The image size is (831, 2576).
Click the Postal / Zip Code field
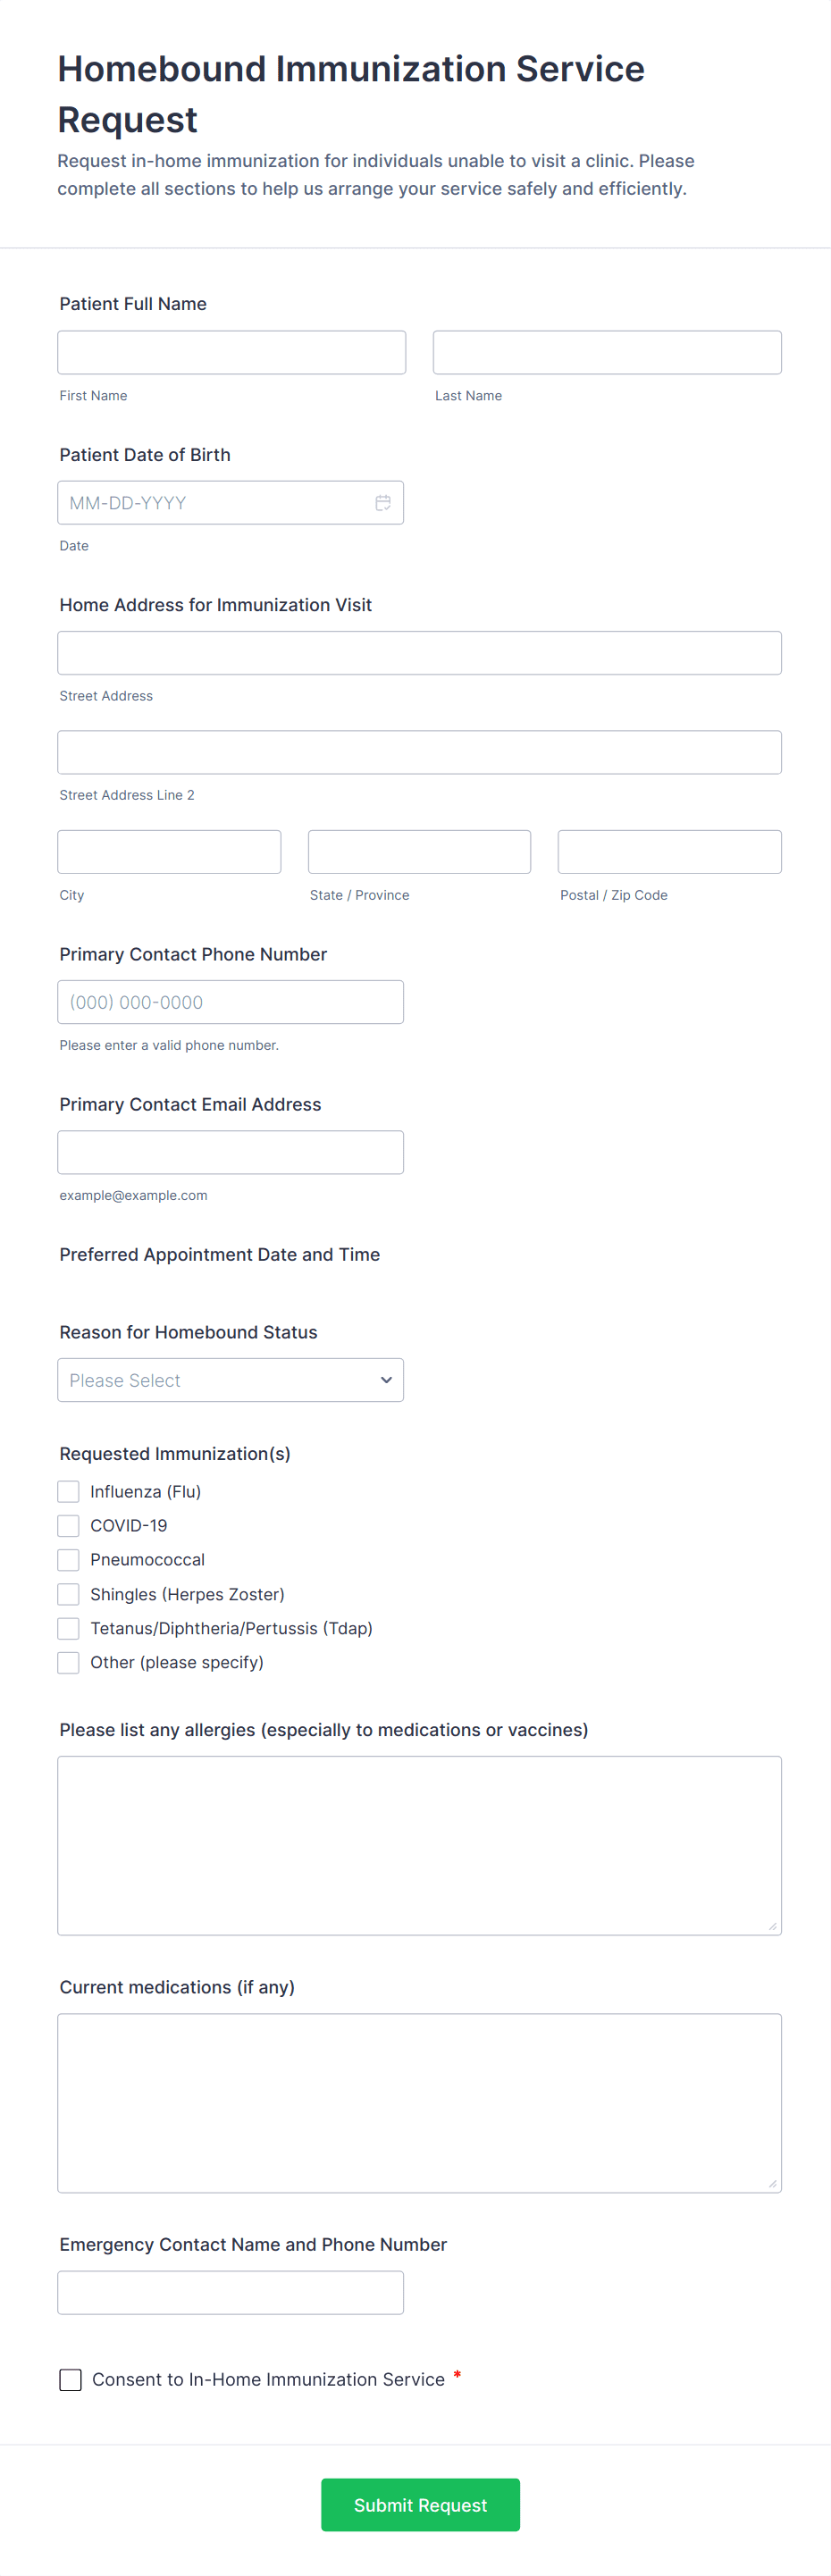669,852
